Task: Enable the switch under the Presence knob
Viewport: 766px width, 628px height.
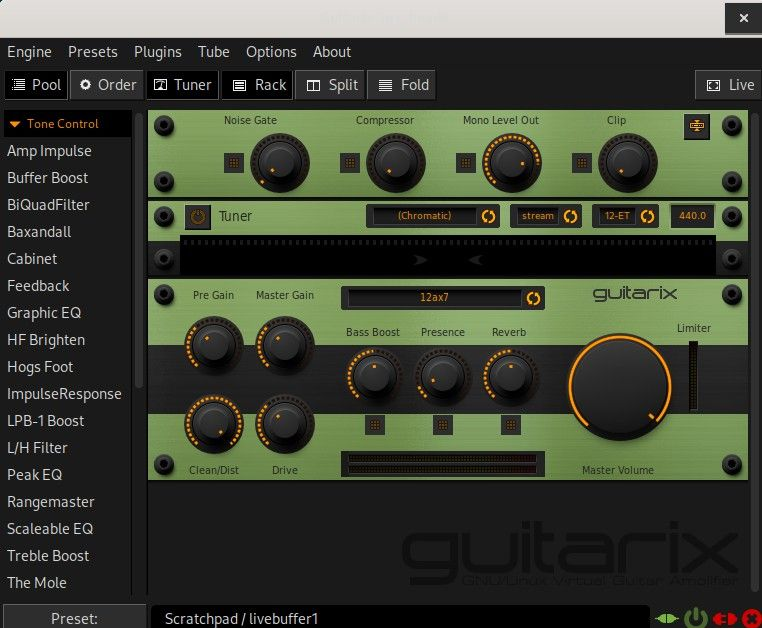Action: click(443, 425)
